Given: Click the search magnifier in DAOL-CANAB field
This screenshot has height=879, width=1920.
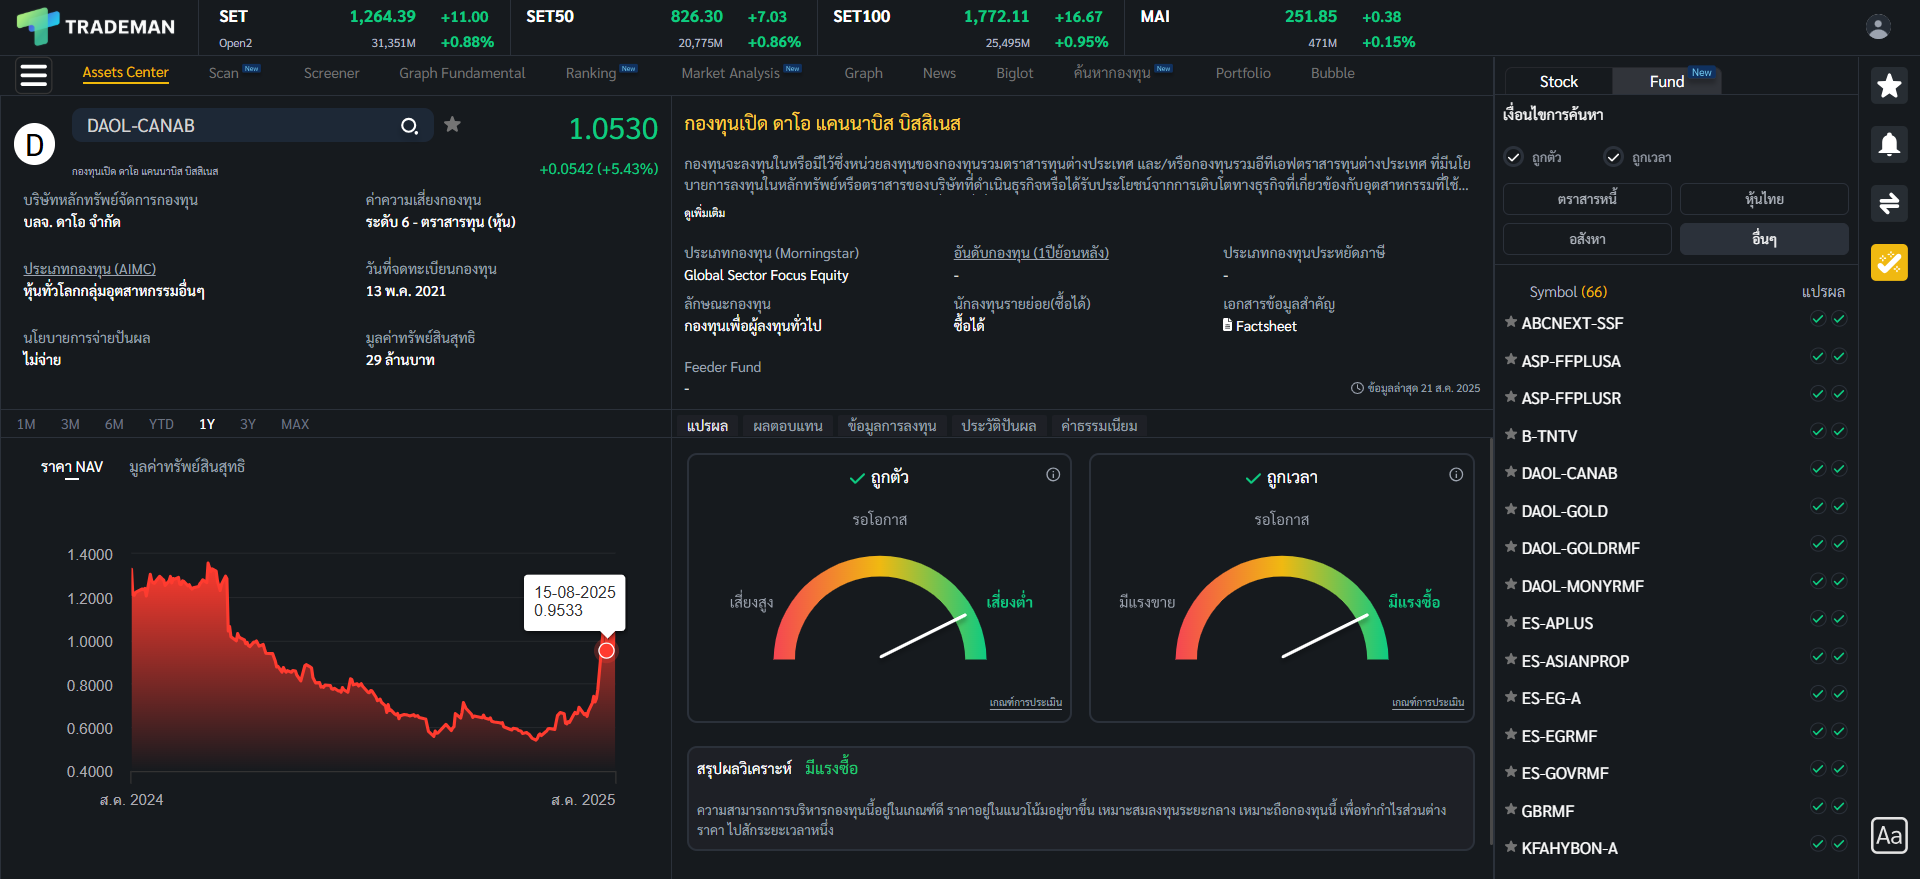Looking at the screenshot, I should (409, 126).
